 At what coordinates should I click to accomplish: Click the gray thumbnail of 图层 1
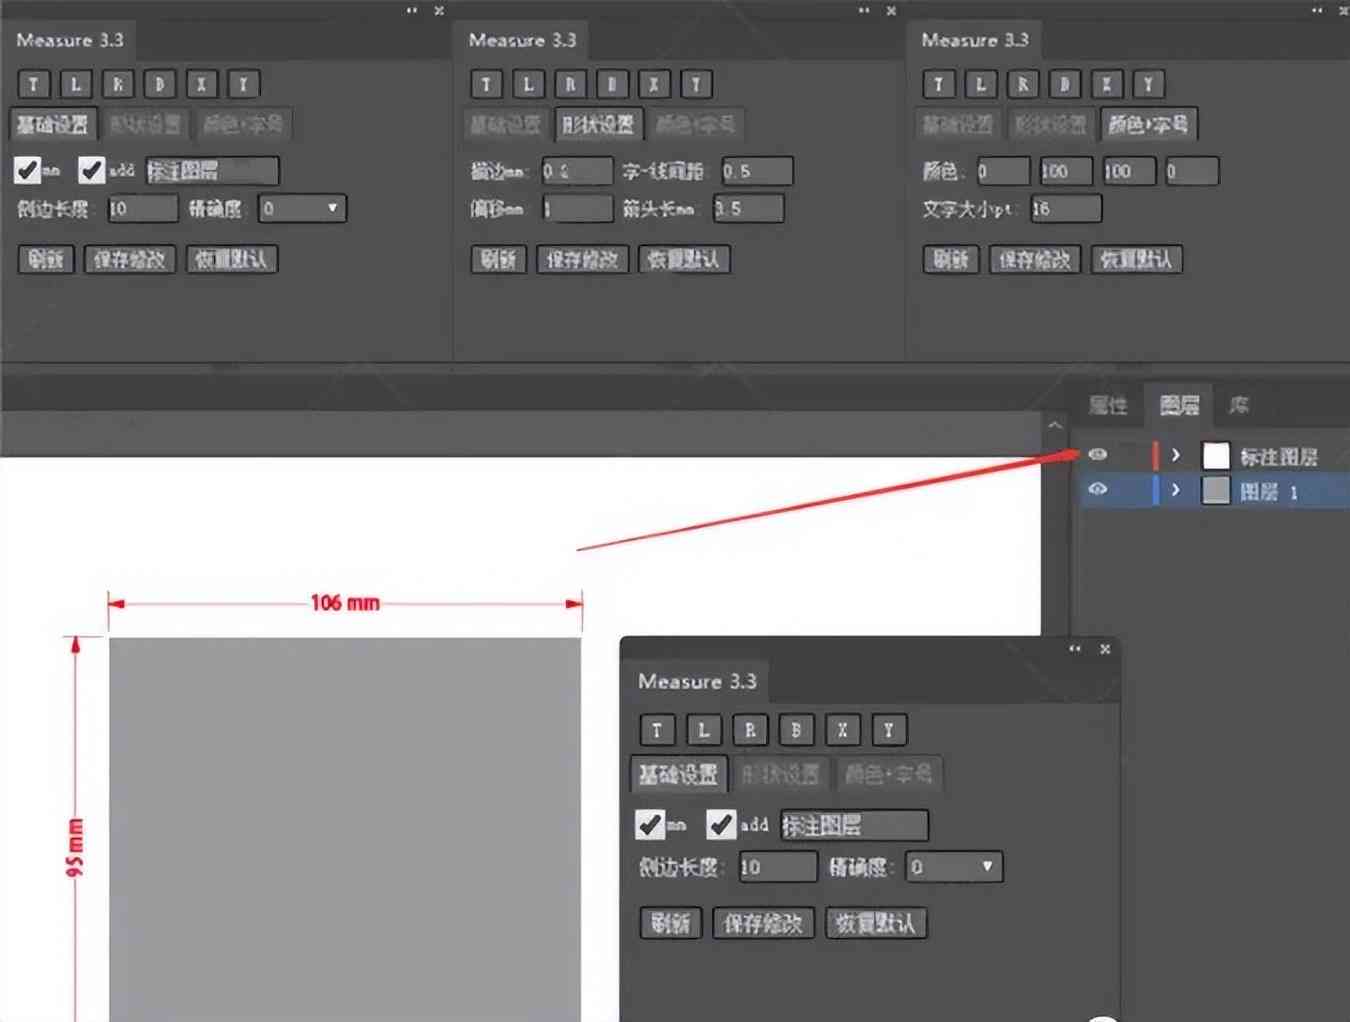pos(1215,490)
